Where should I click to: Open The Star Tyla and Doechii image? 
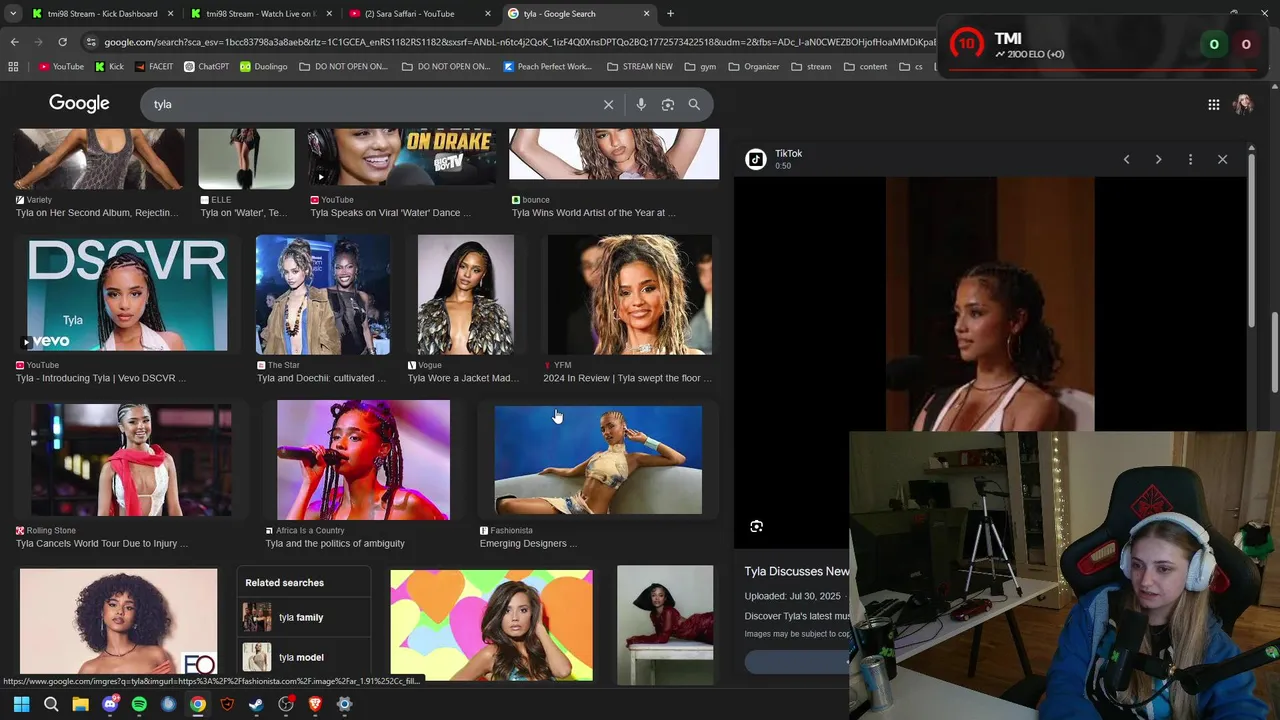point(322,295)
